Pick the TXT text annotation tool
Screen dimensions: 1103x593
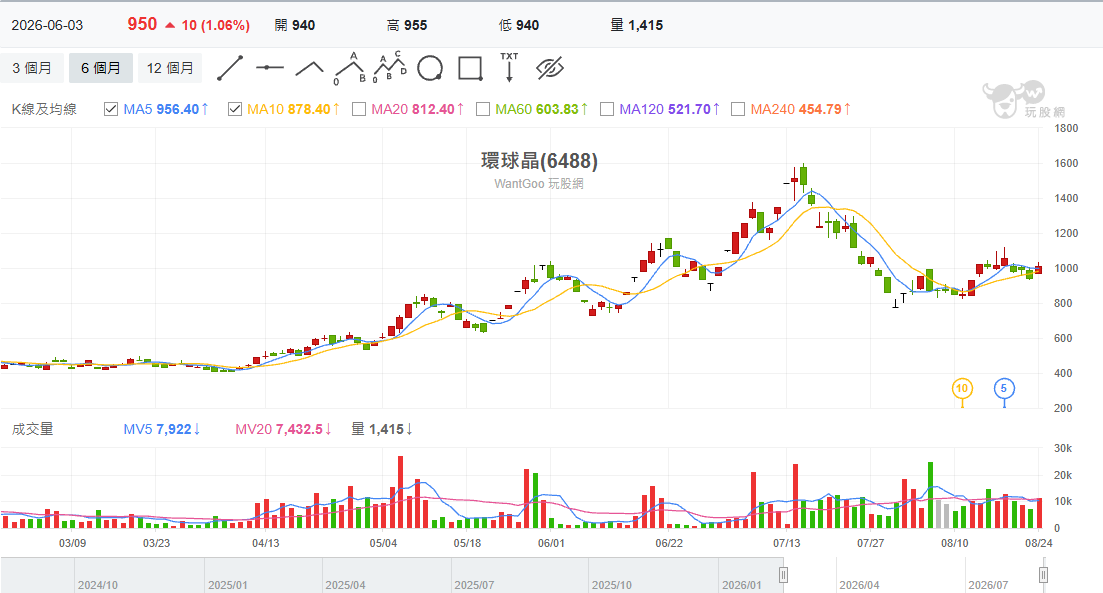(x=509, y=68)
